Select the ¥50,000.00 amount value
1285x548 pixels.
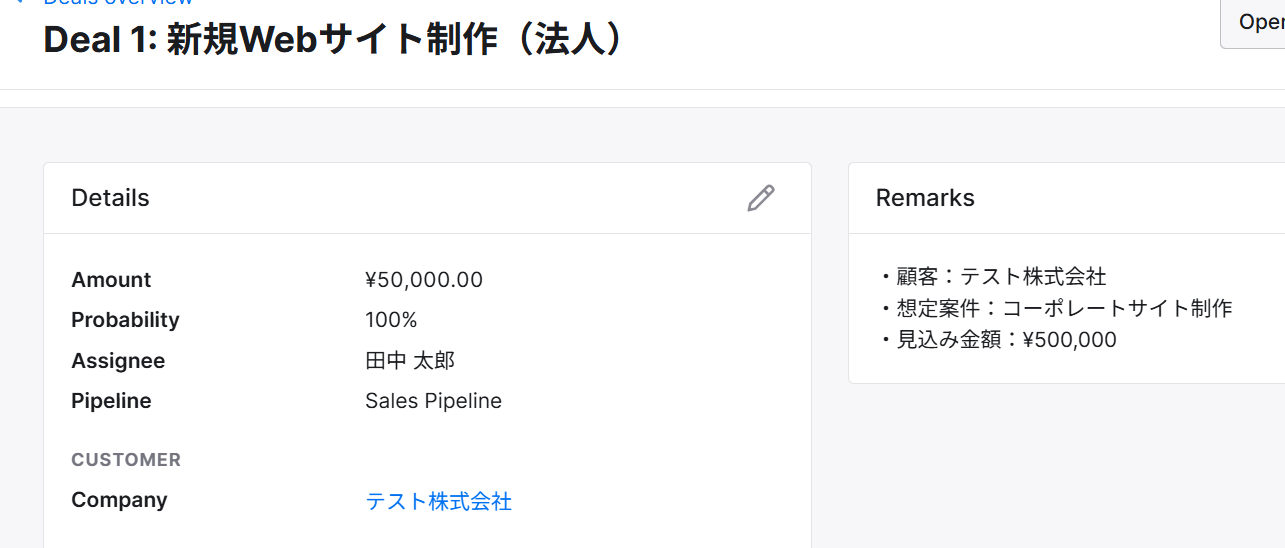(424, 280)
